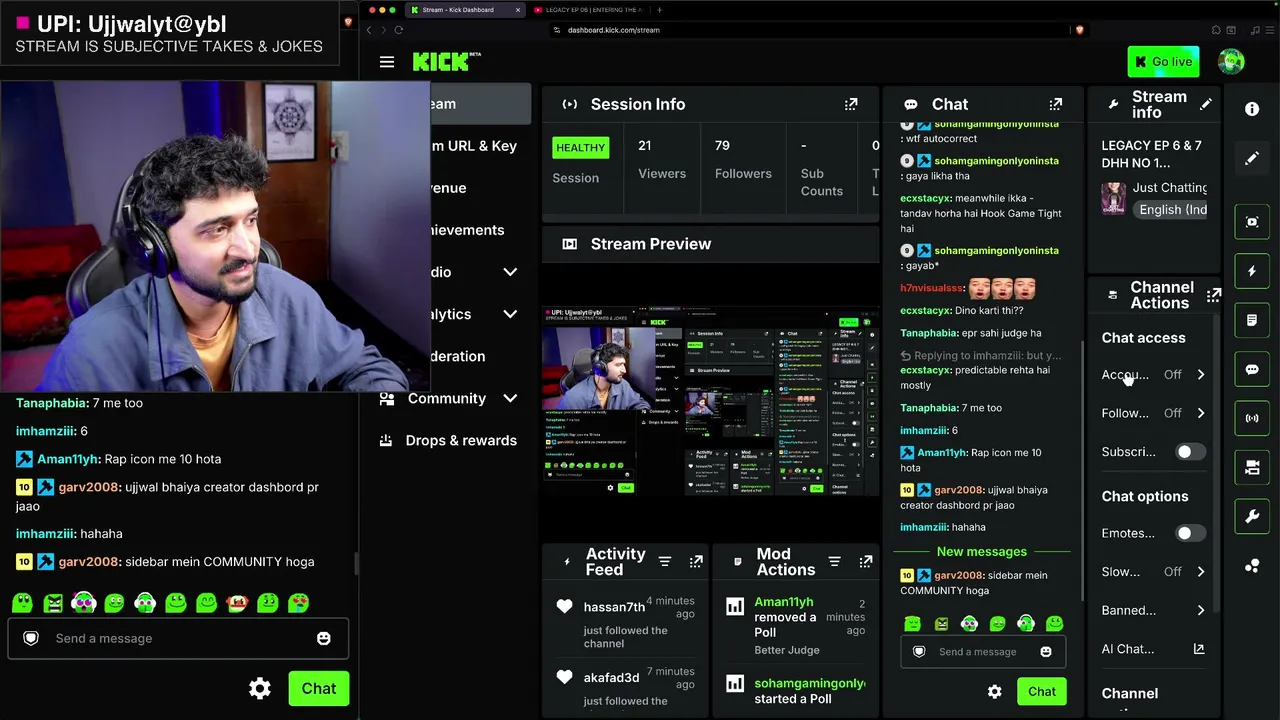Open Slow mode chat option
Viewport: 1280px width, 720px height.
pyautogui.click(x=1154, y=572)
